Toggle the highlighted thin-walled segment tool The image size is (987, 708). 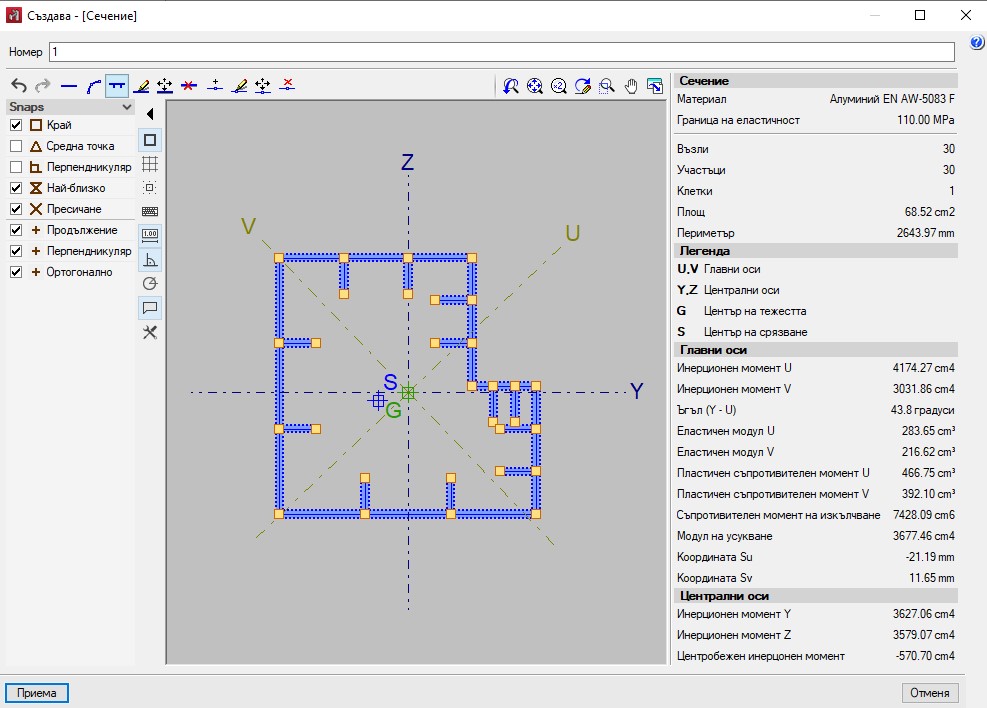coord(117,86)
